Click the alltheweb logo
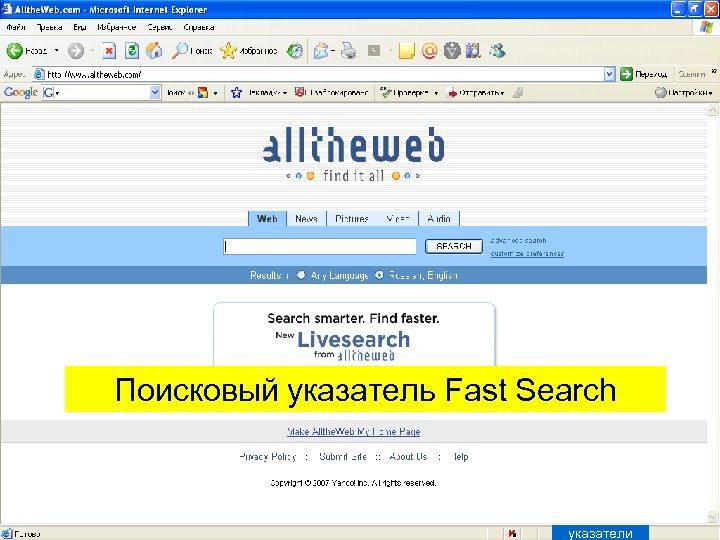 click(x=353, y=145)
